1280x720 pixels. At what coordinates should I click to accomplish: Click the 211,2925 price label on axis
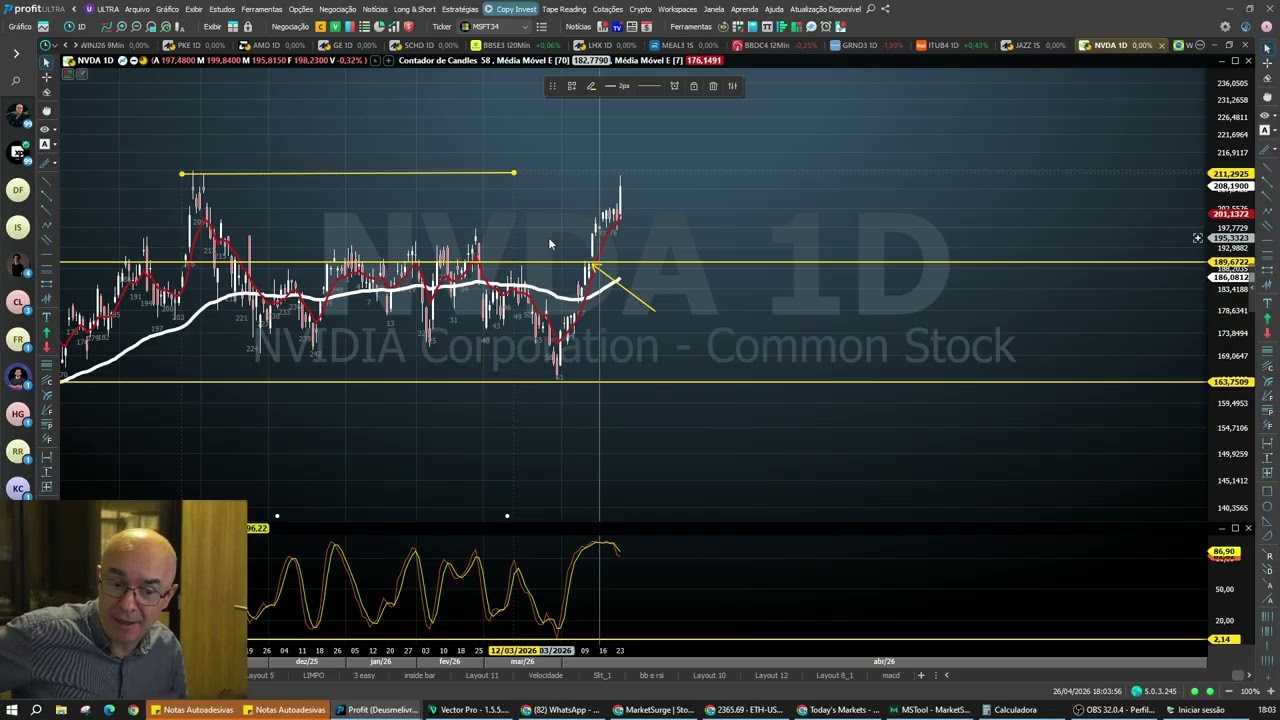click(1231, 174)
